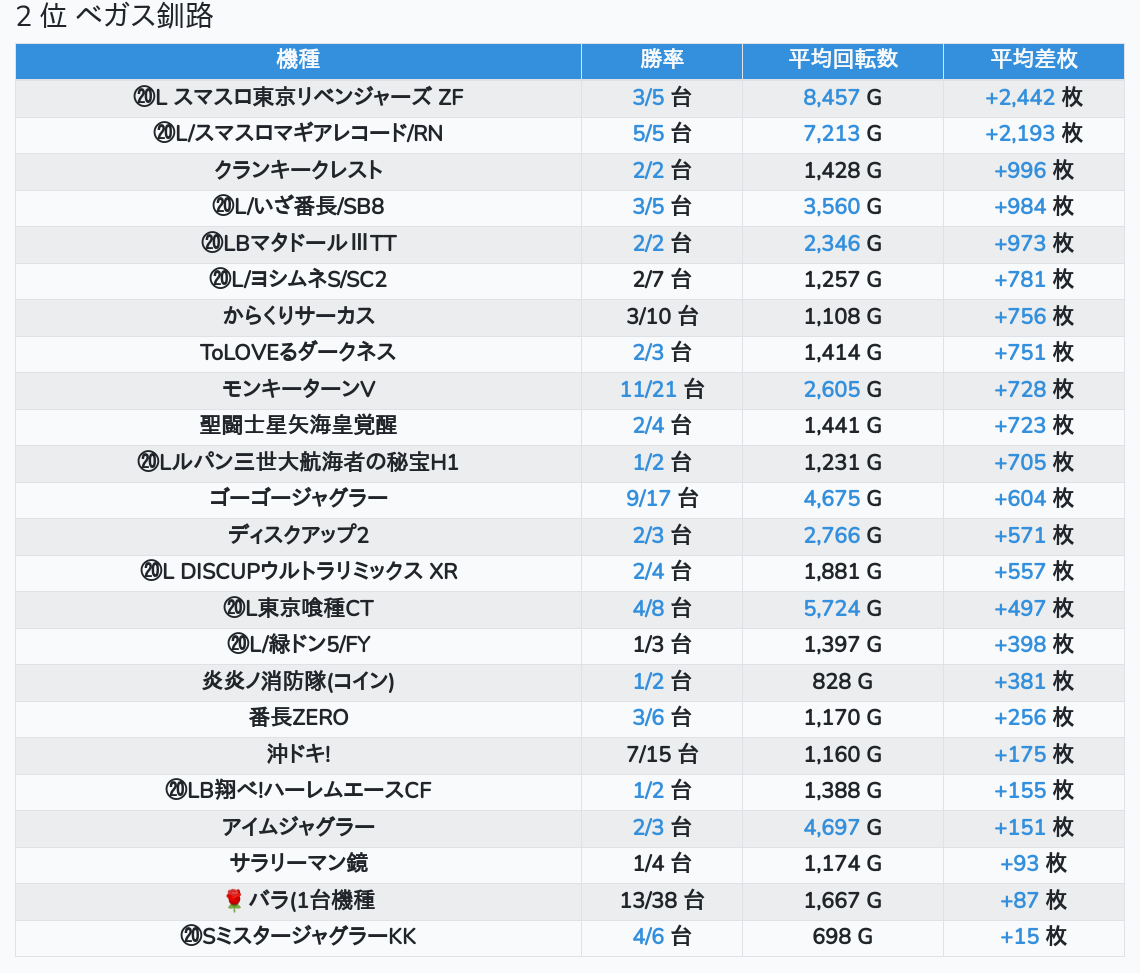Click average difference +604 枚
This screenshot has width=1140, height=973.
[1034, 499]
